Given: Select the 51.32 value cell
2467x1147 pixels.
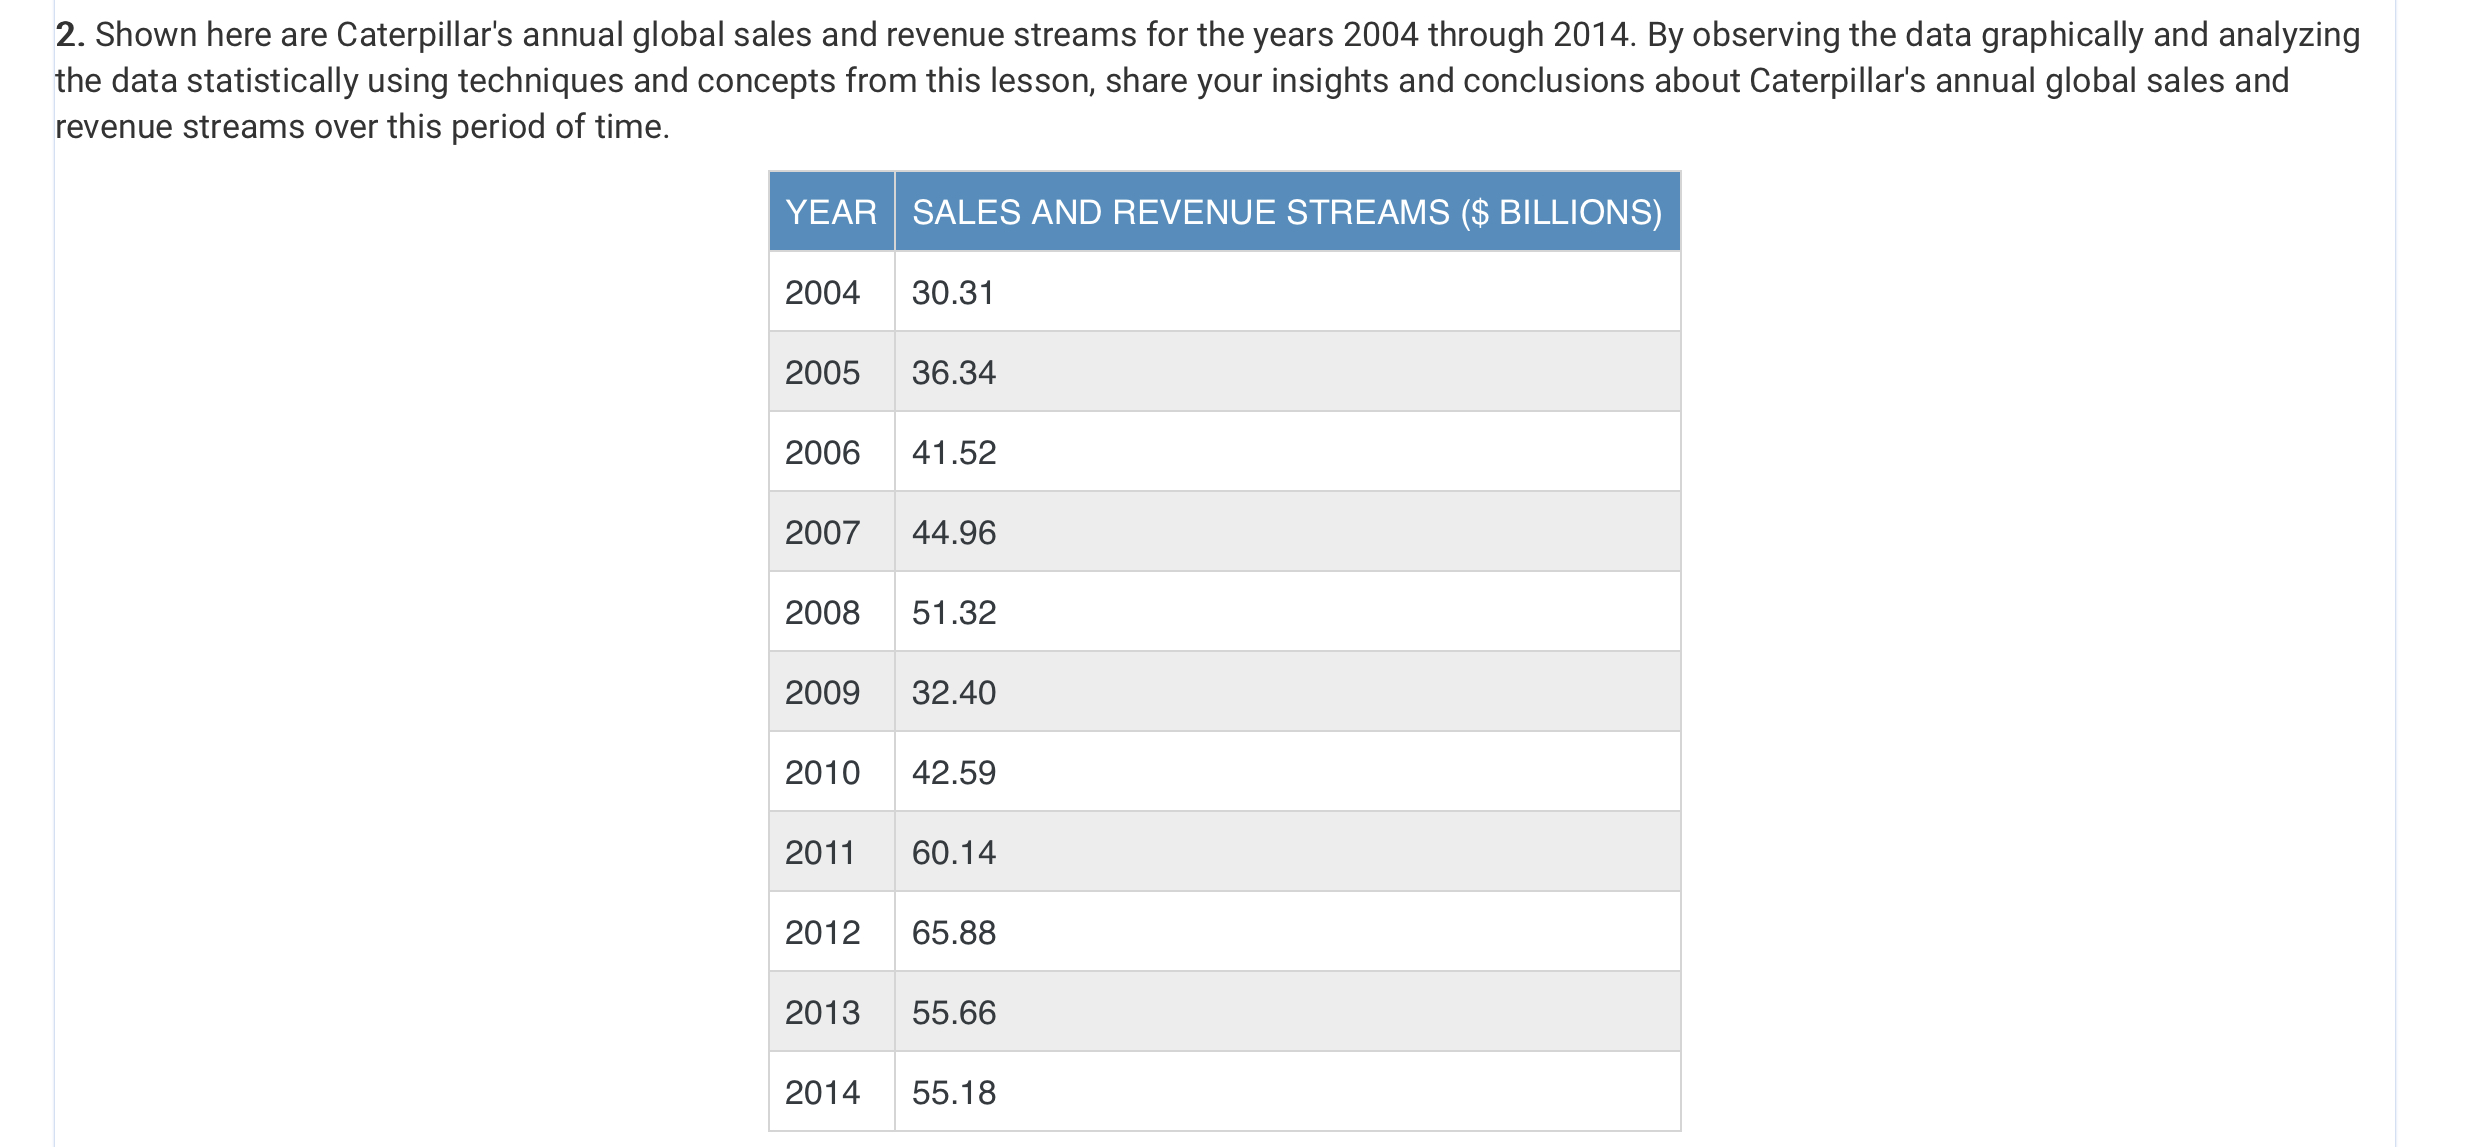Looking at the screenshot, I should click(1287, 611).
